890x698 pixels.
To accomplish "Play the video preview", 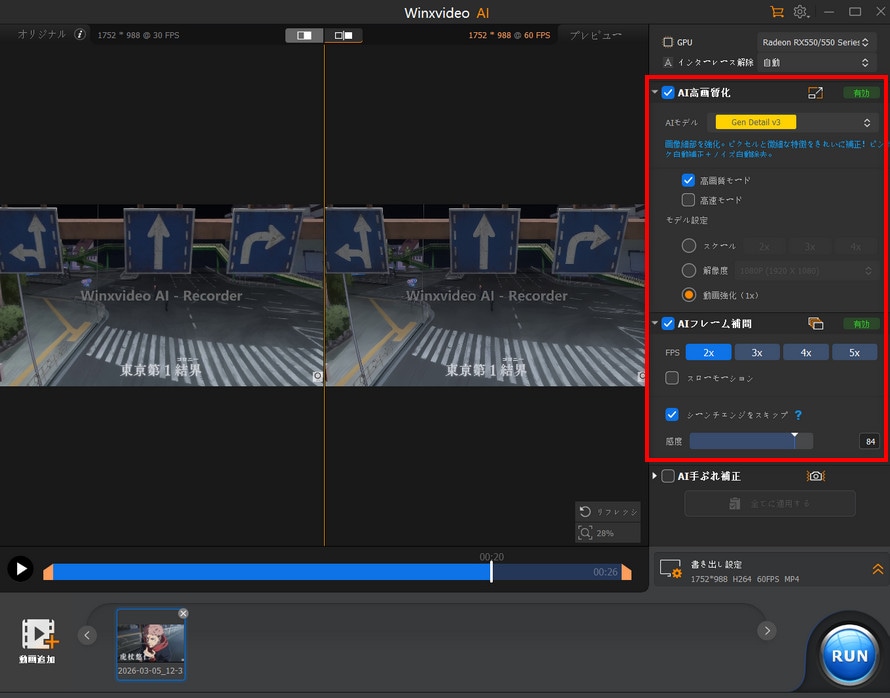I will (x=20, y=569).
